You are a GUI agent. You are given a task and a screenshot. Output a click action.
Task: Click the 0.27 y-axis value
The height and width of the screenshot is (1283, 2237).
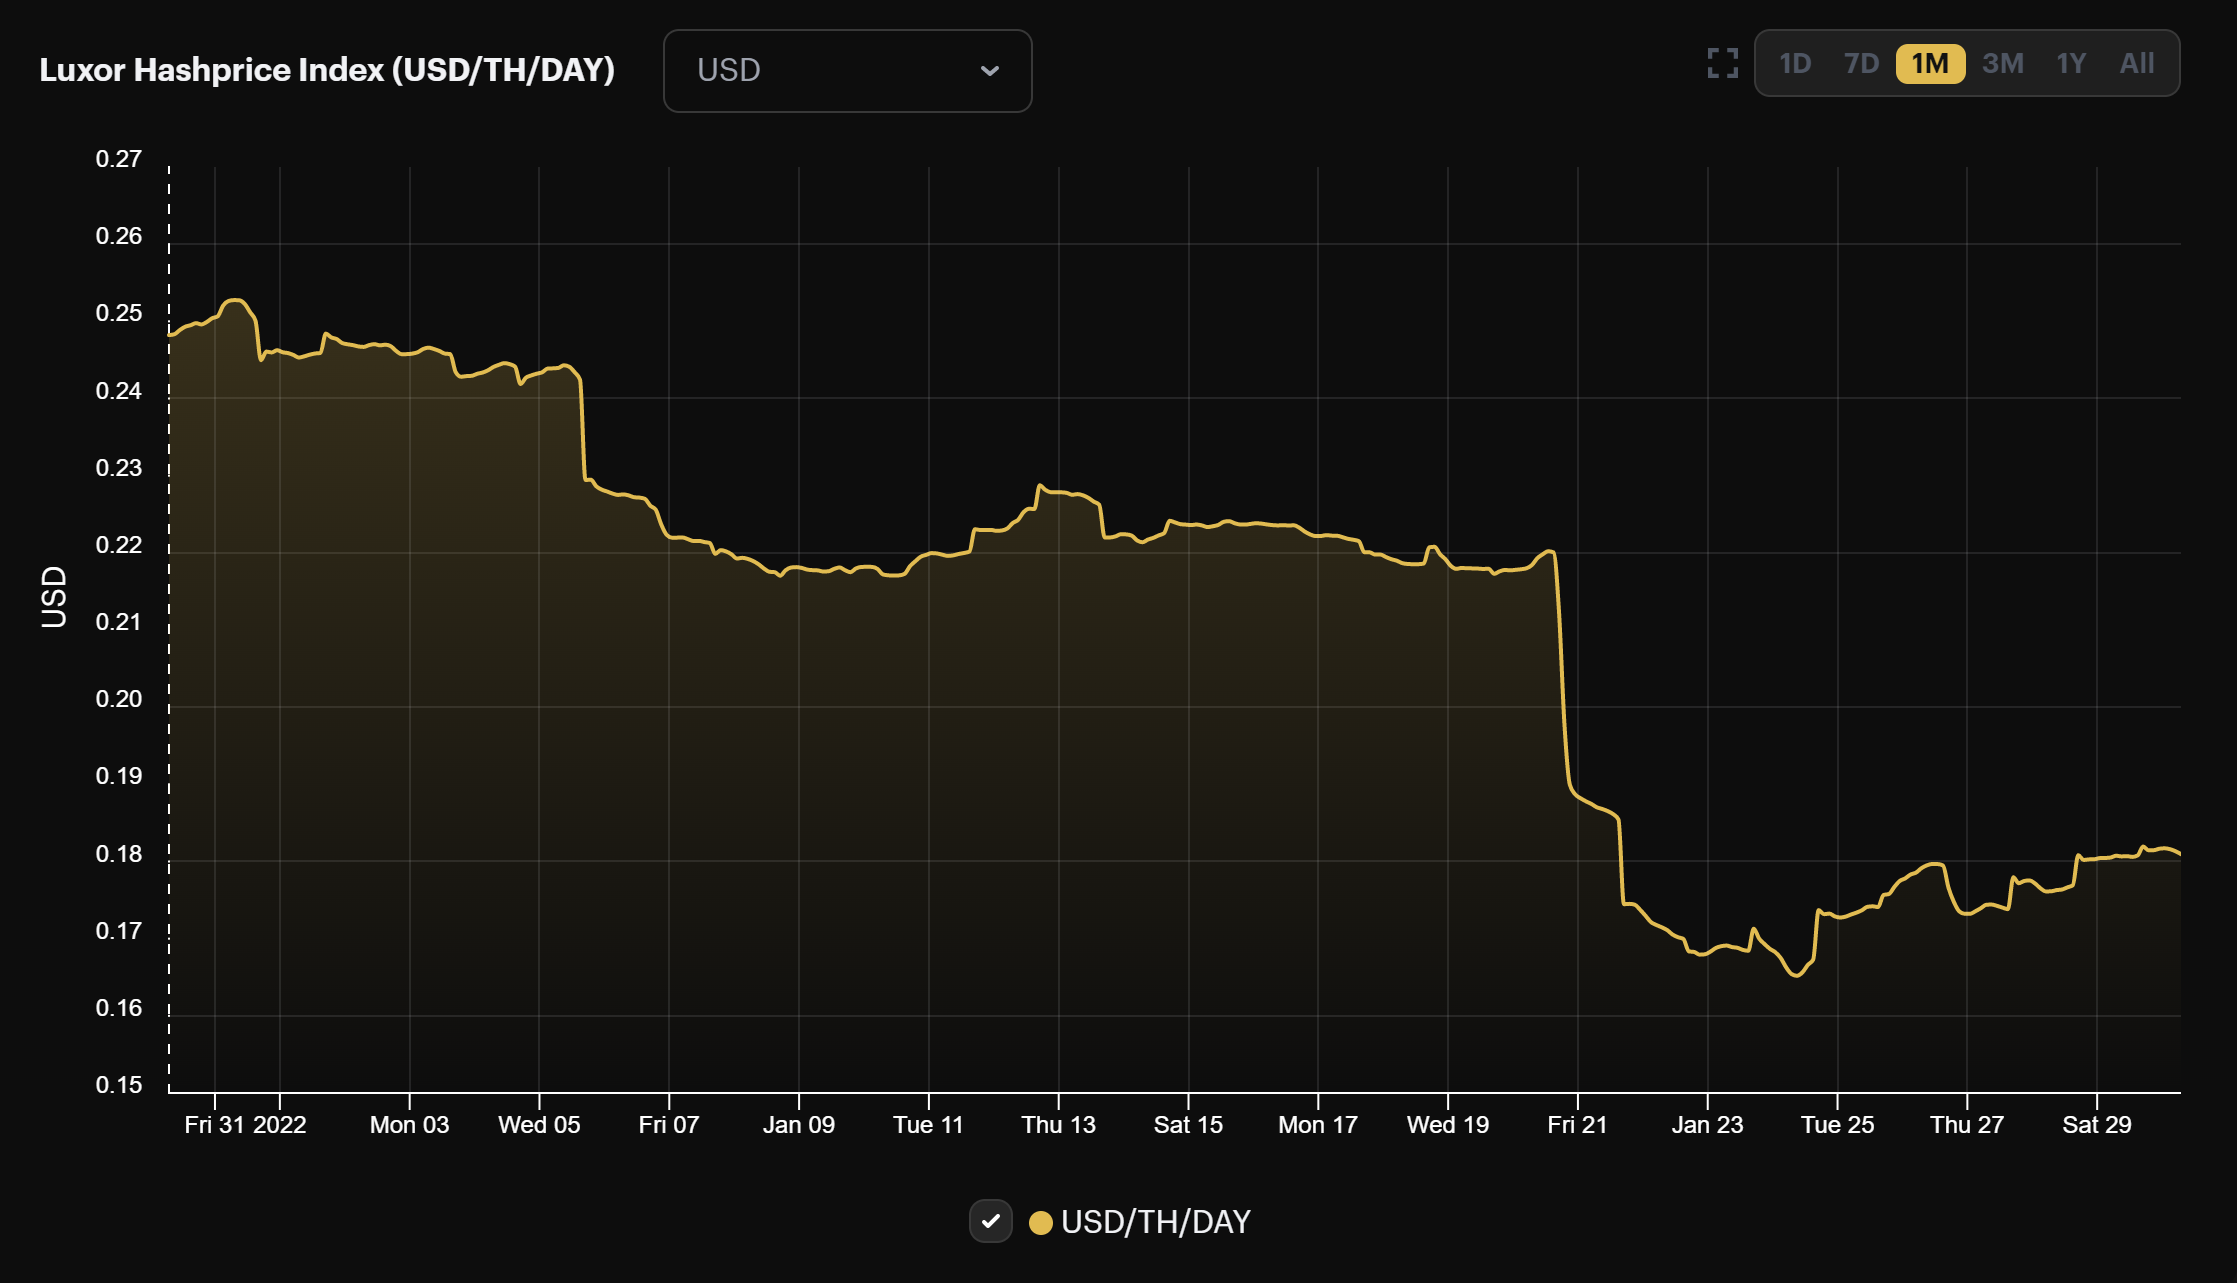(x=119, y=159)
